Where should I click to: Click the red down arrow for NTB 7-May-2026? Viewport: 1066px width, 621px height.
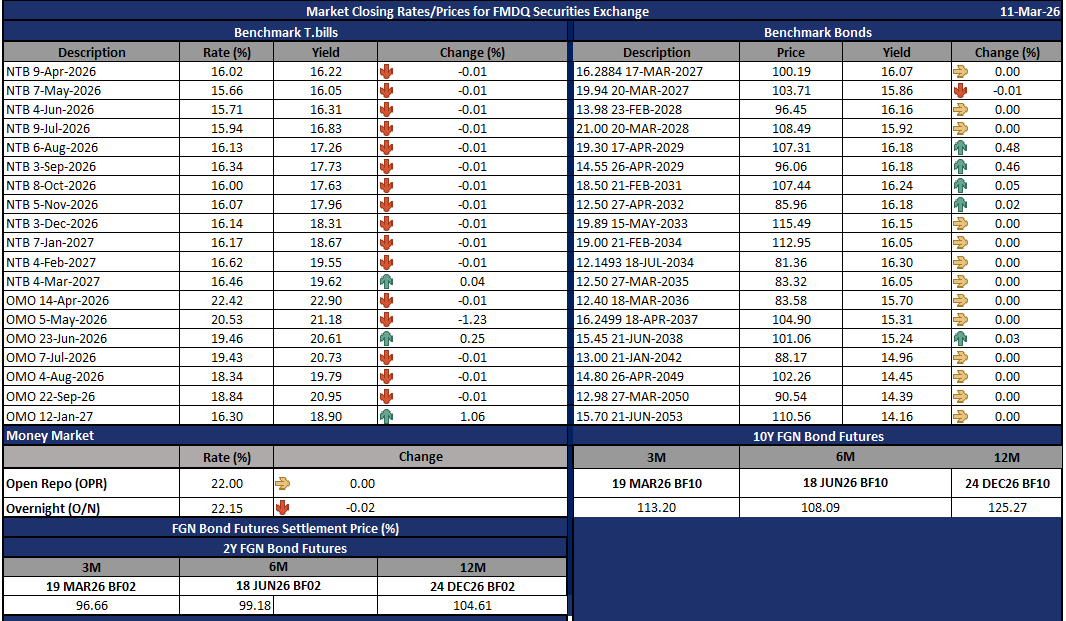pos(386,90)
